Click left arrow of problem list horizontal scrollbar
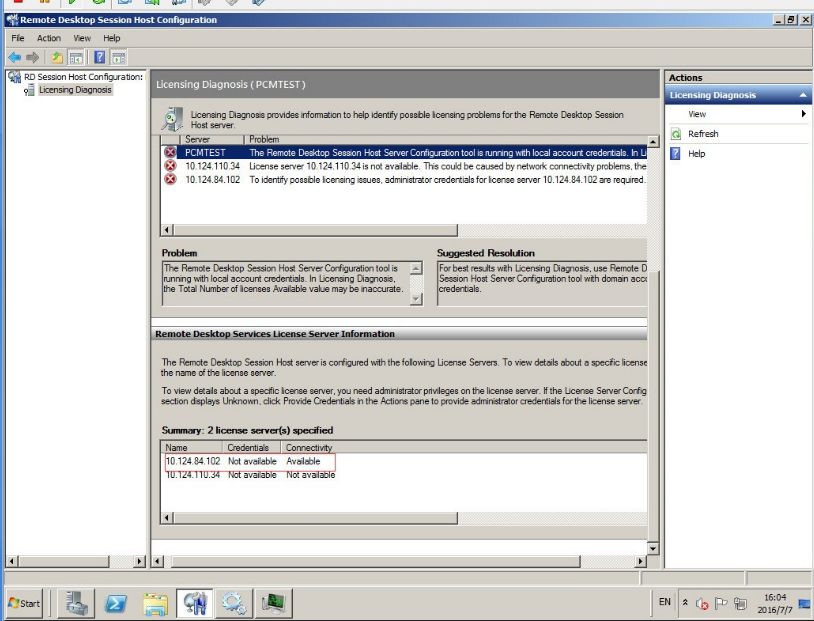The image size is (814, 621). point(167,230)
